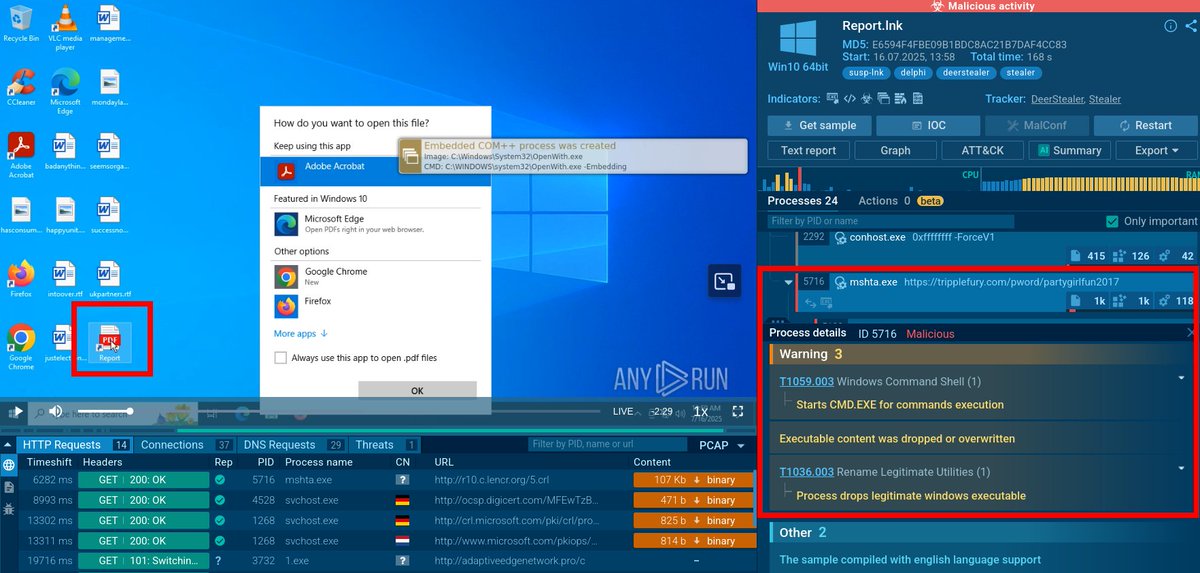The width and height of the screenshot is (1200, 573).
Task: Open the PCAP dropdown
Action: click(x=721, y=445)
